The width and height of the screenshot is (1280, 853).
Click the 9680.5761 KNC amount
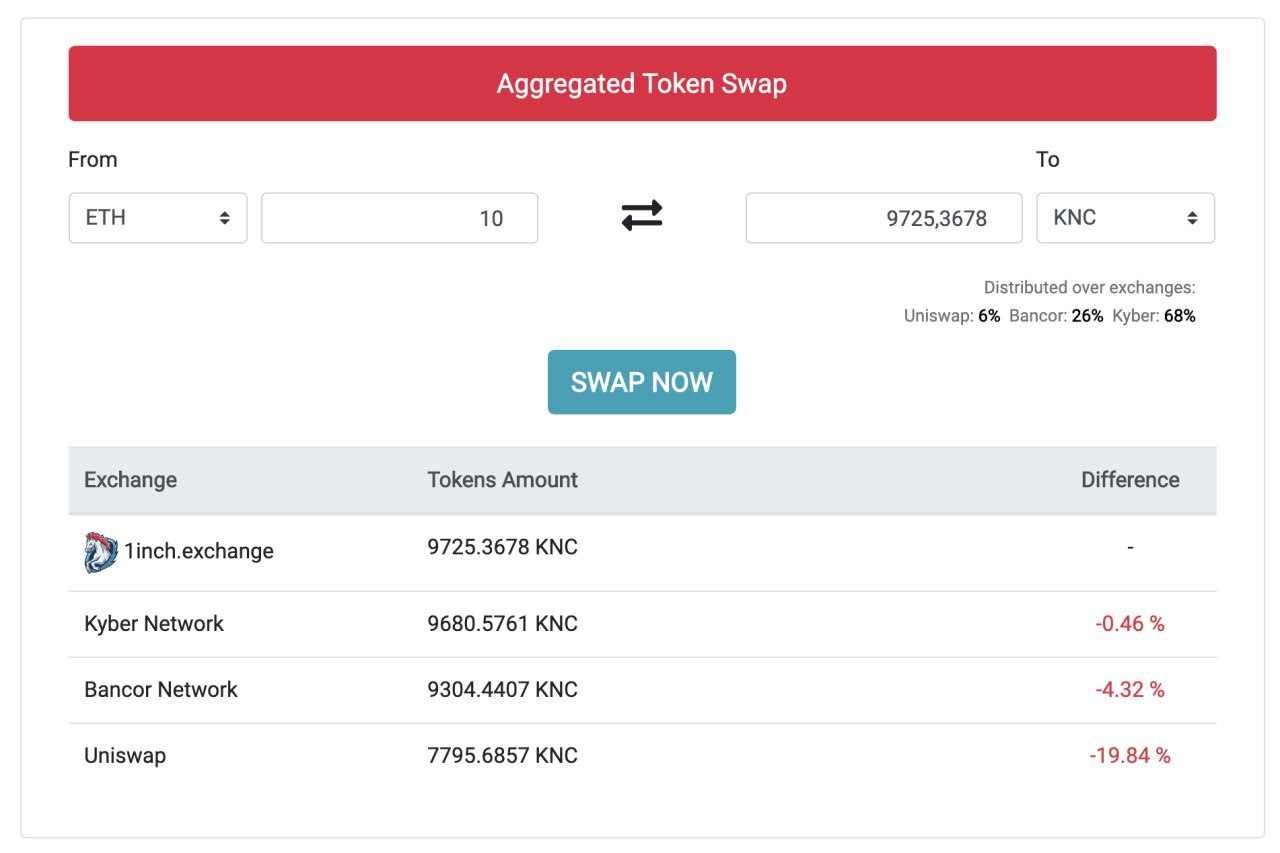pyautogui.click(x=503, y=624)
